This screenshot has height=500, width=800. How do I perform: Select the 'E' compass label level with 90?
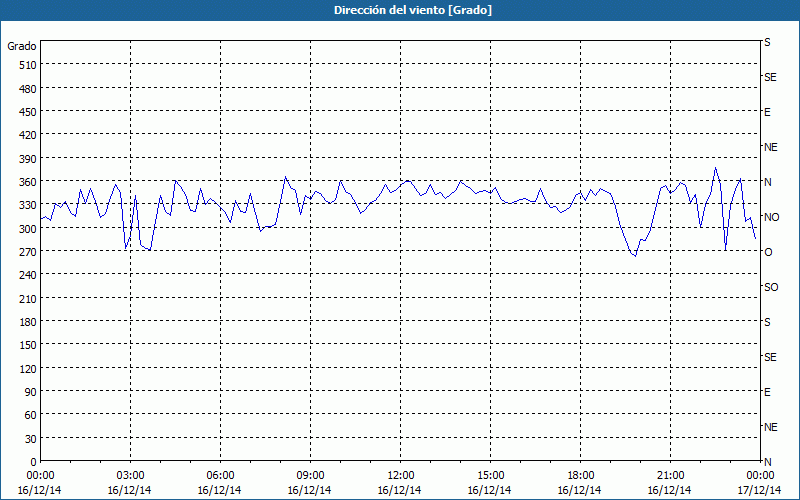(x=767, y=392)
